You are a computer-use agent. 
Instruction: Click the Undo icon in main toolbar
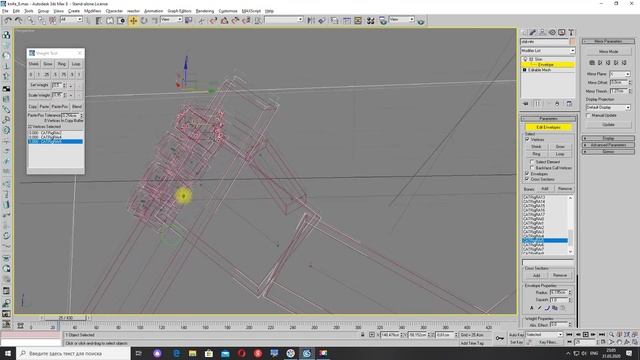pos(8,20)
